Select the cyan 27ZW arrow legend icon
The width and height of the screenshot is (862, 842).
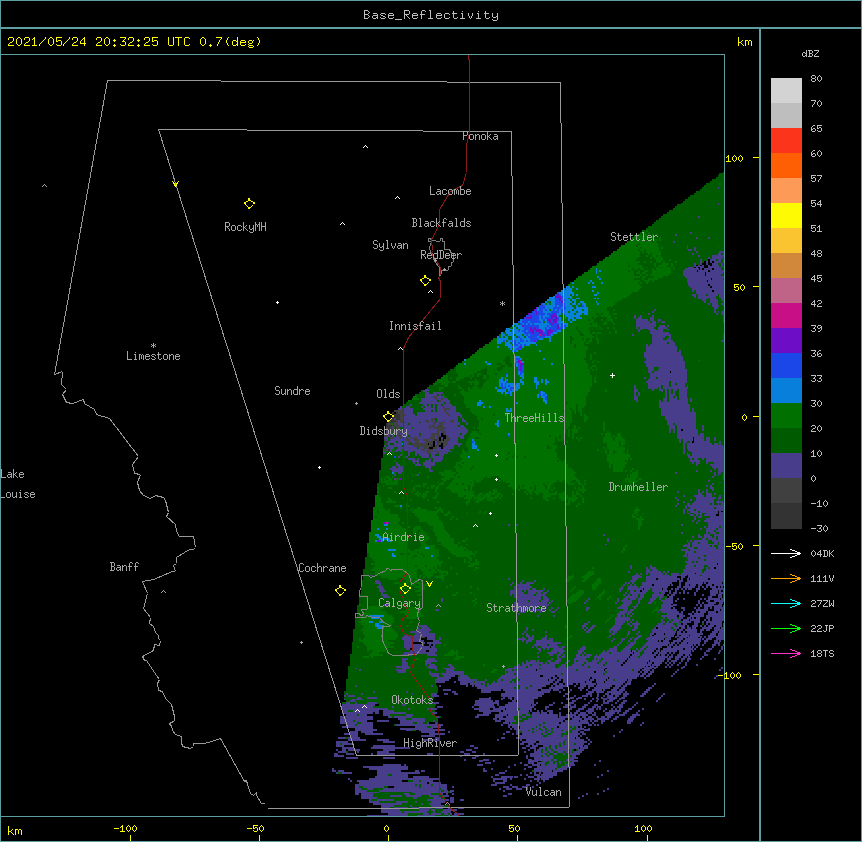coord(786,603)
